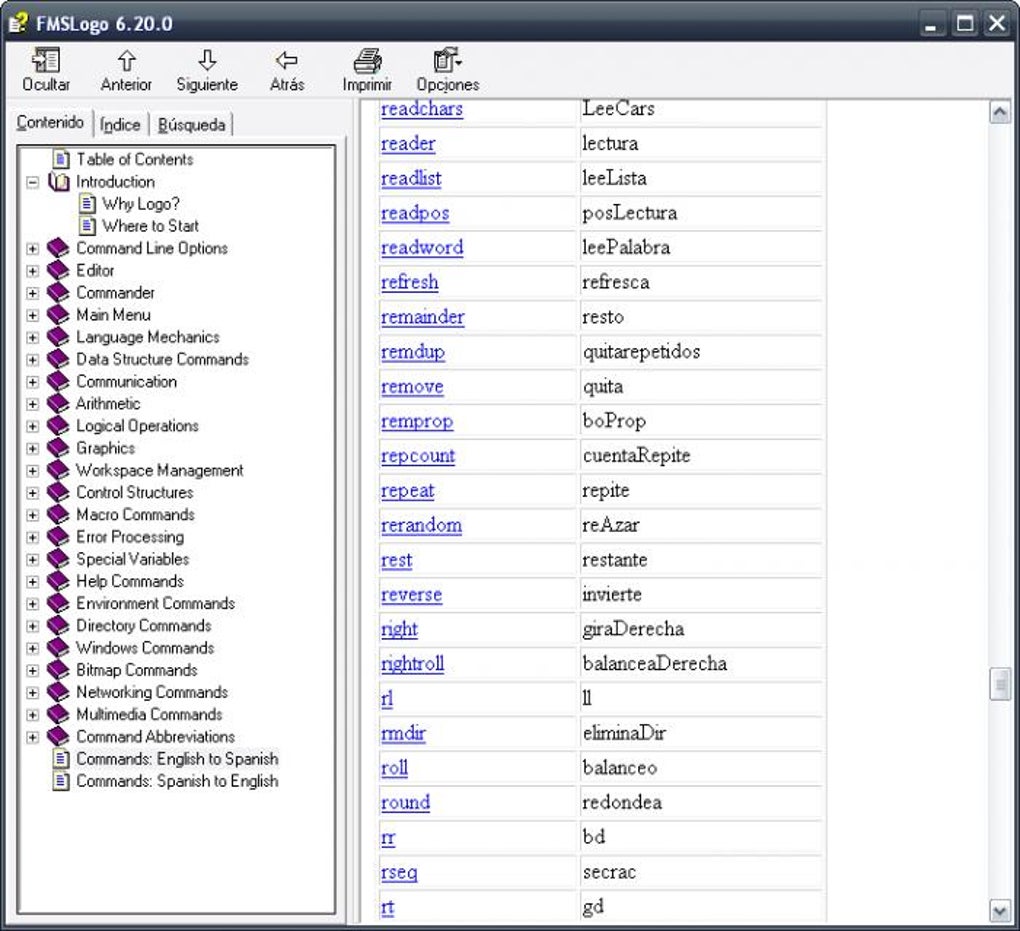Click the Spanish word quitarepetidos

pos(641,352)
